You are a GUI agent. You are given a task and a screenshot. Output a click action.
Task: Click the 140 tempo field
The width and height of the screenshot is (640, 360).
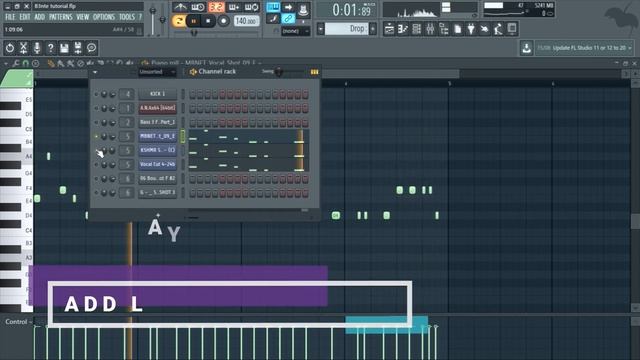tap(246, 21)
